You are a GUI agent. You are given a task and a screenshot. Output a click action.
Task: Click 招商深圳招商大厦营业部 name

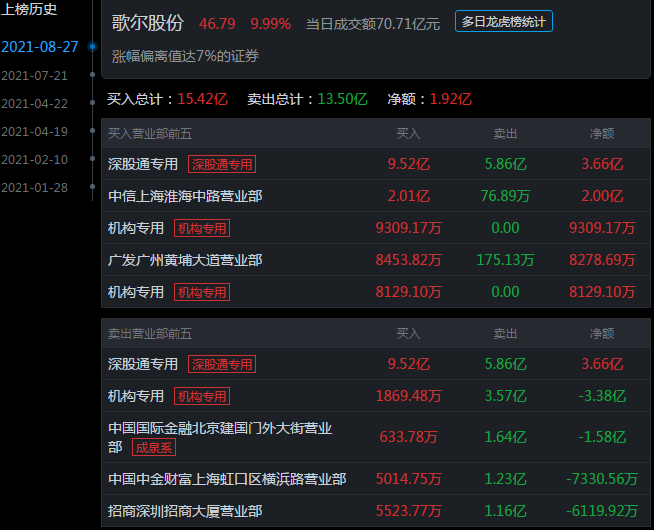185,511
